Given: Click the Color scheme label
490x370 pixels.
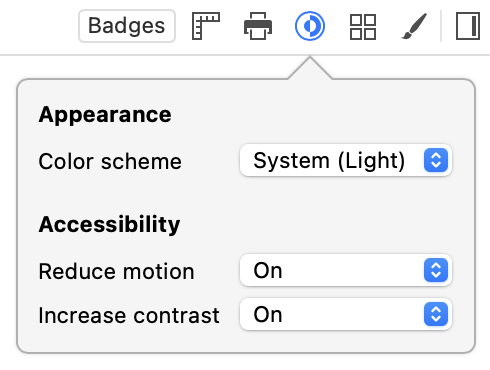Looking at the screenshot, I should (110, 161).
